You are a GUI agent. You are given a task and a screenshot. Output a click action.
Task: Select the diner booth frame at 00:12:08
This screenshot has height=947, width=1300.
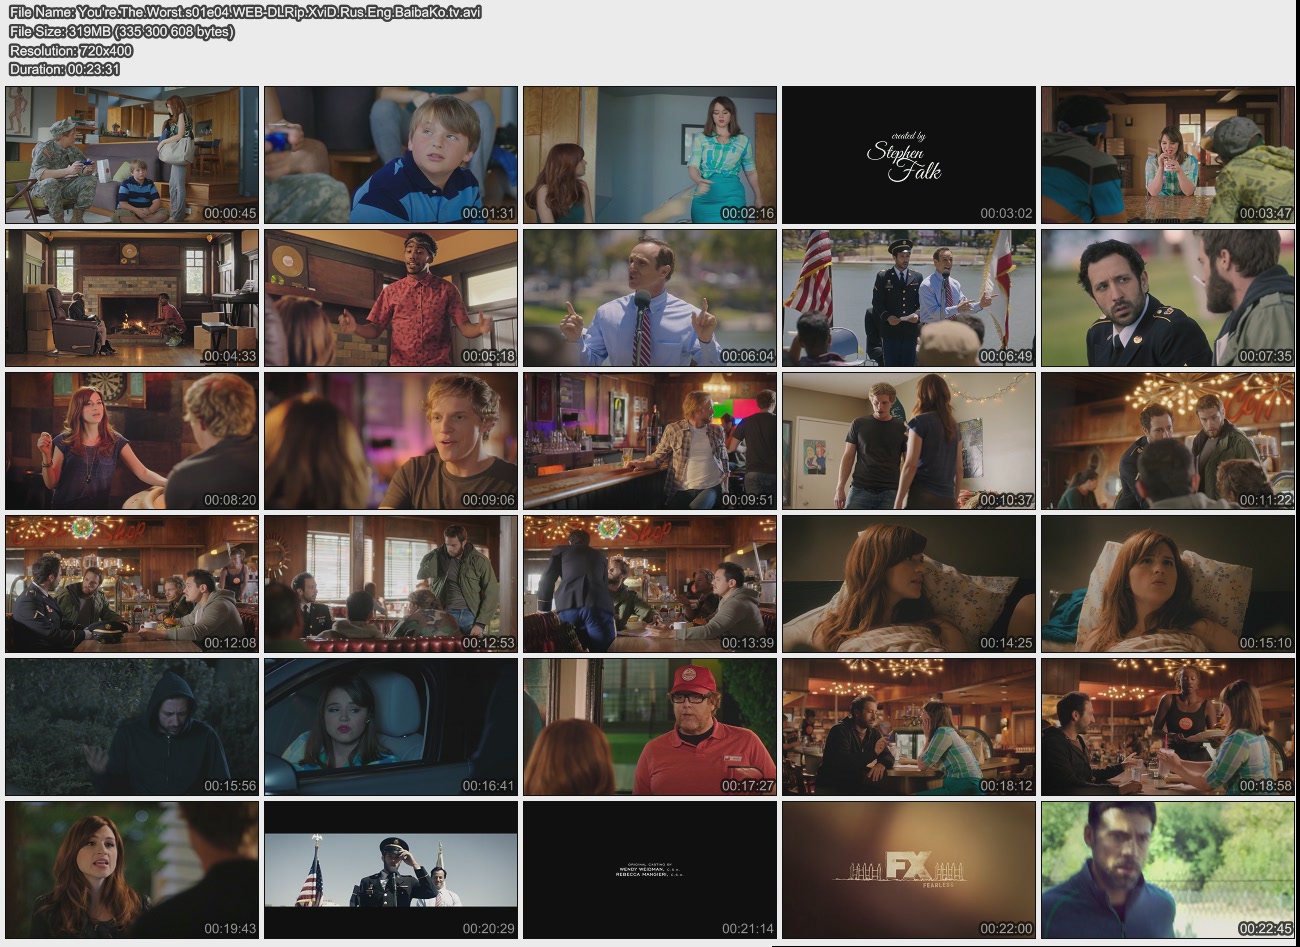[132, 584]
